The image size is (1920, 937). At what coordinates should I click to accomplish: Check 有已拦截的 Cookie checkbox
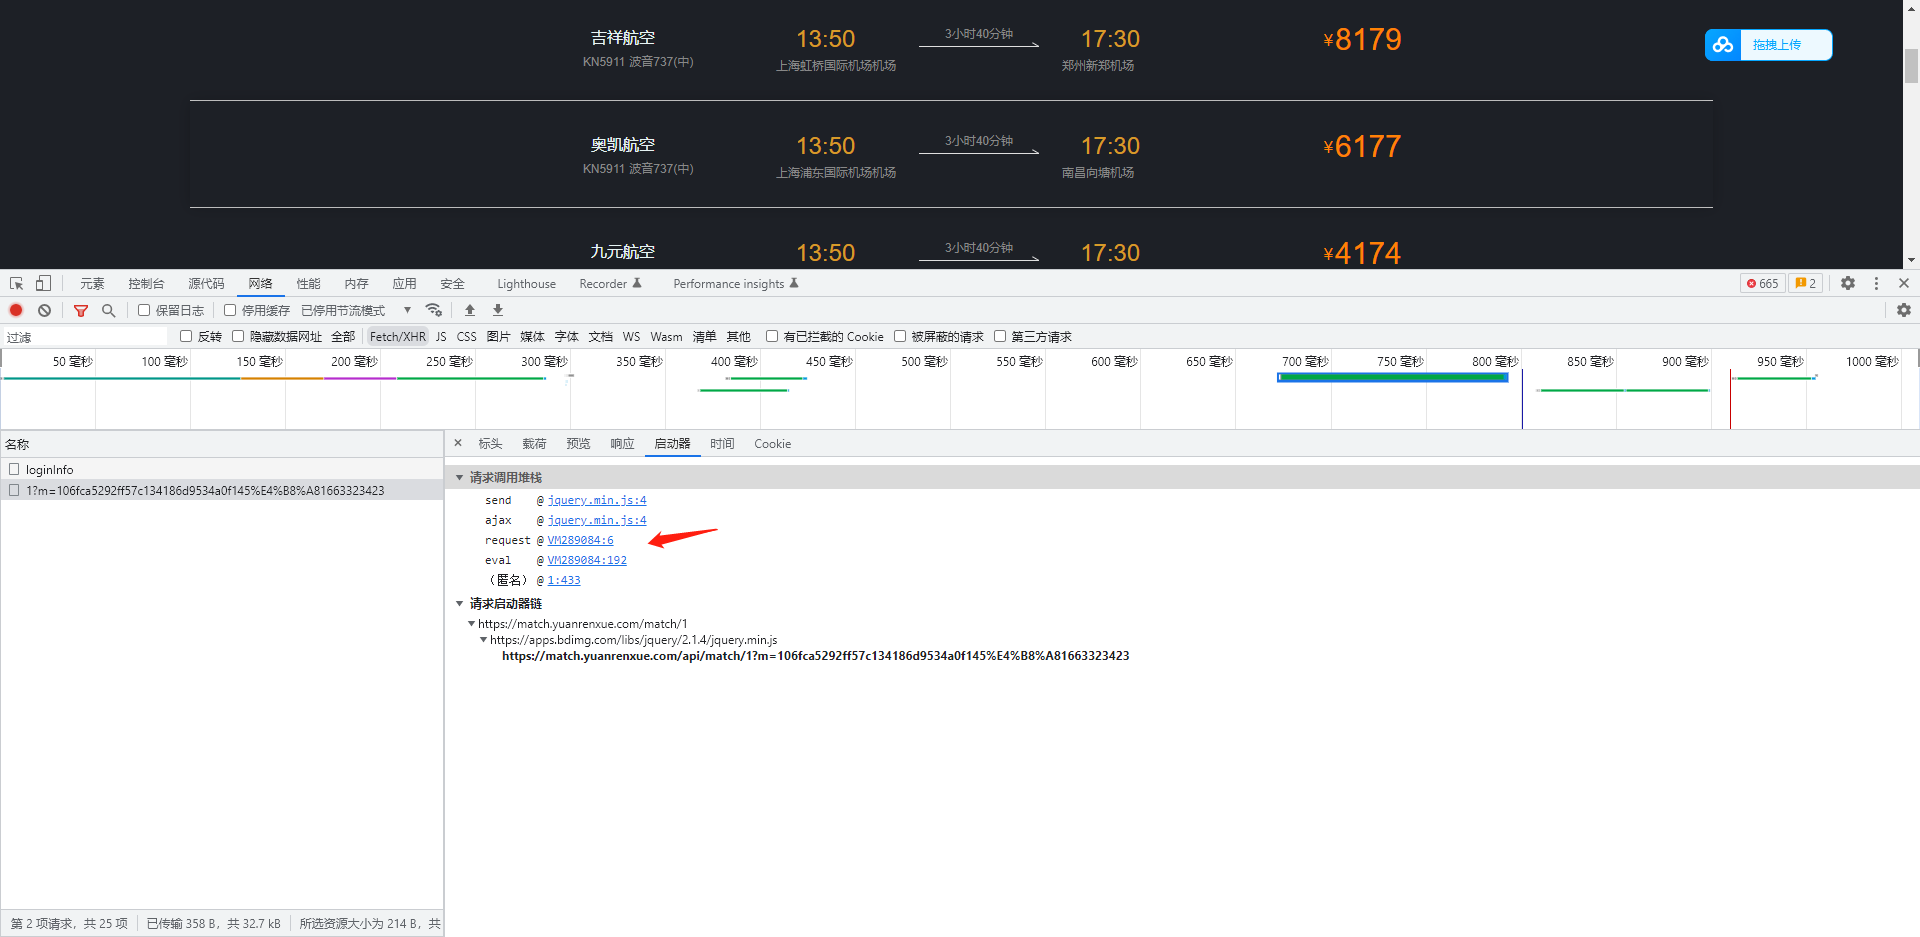[772, 336]
